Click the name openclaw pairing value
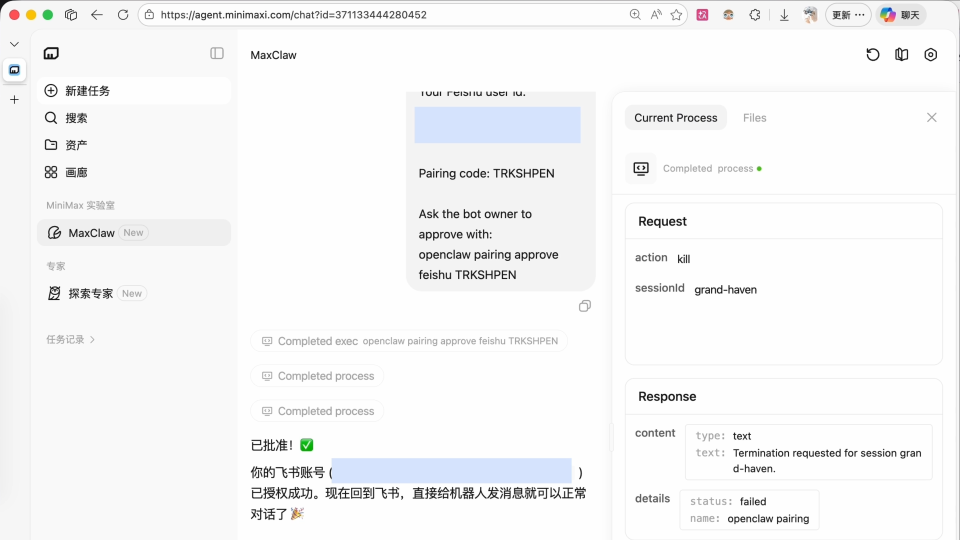Image resolution: width=960 pixels, height=540 pixels. 768,519
